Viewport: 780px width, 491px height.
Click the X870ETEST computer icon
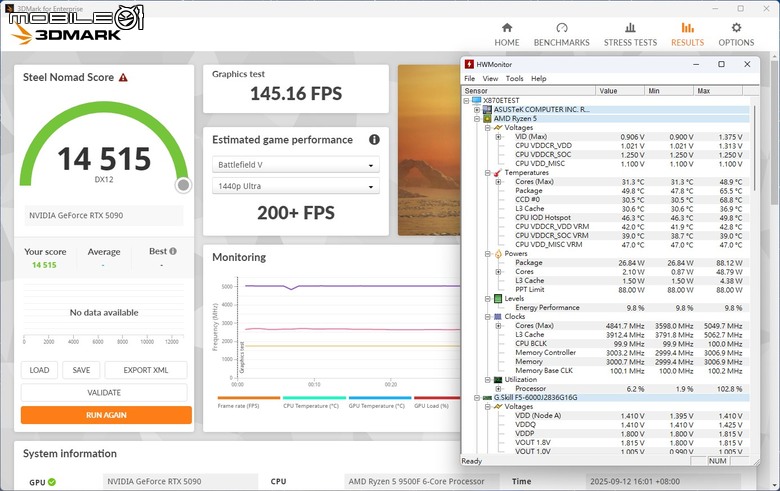pyautogui.click(x=477, y=100)
